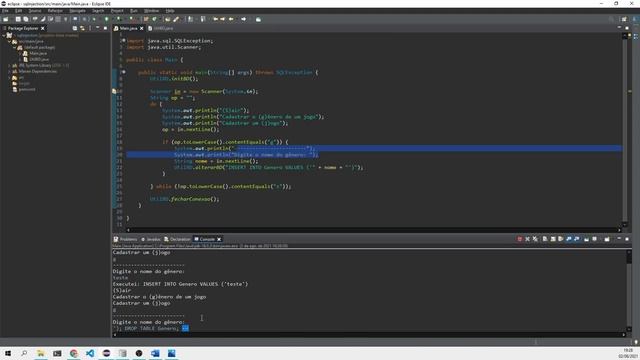Open Visual Studio Code from taskbar

[90, 353]
